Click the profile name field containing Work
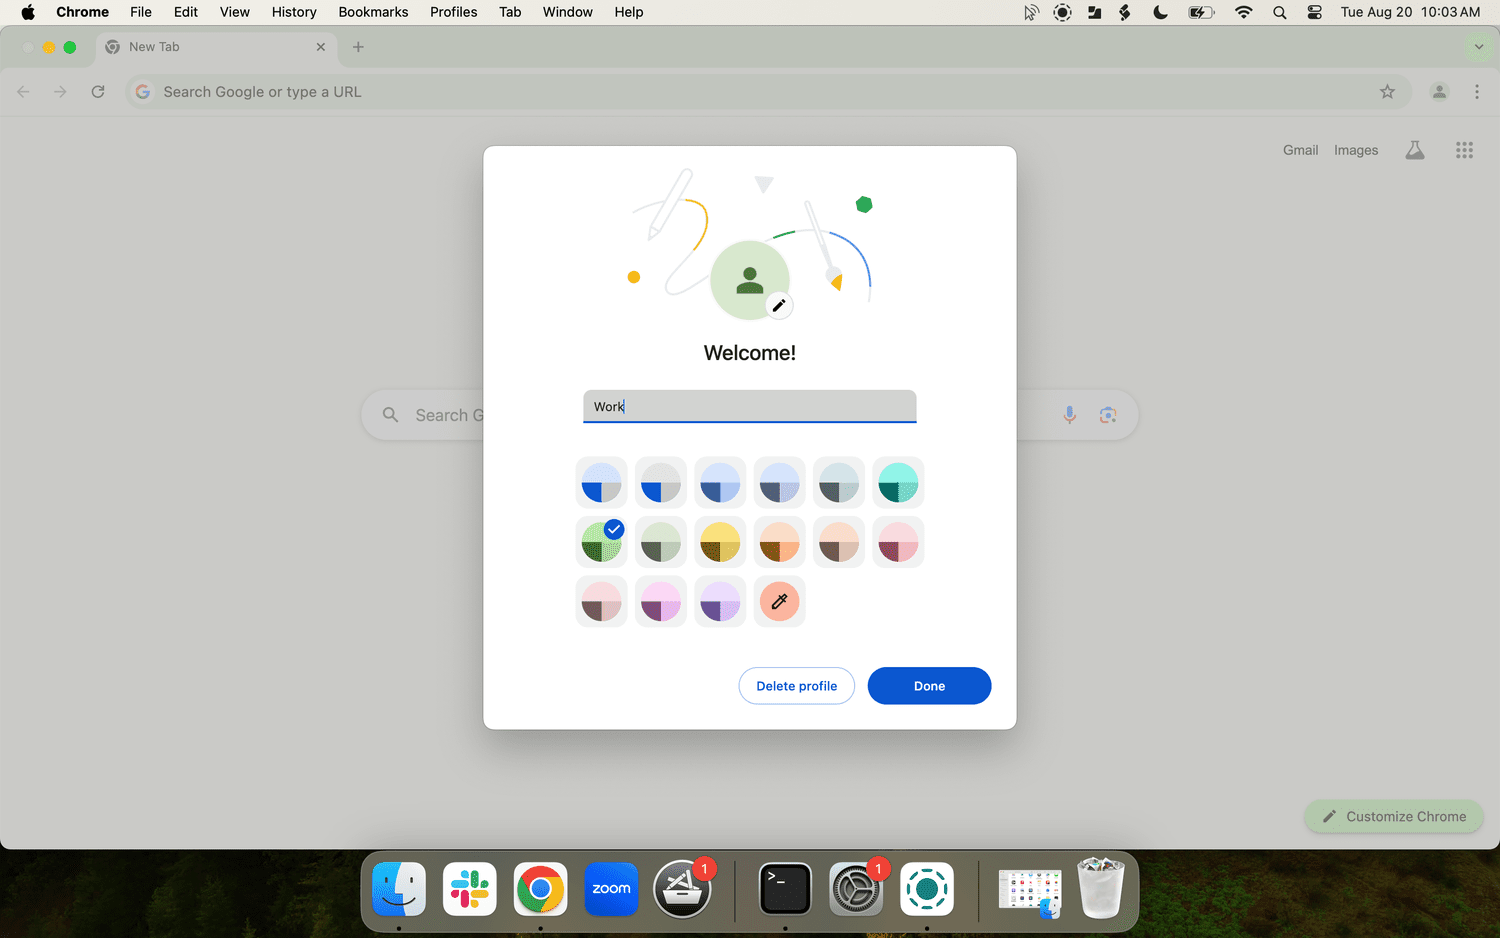 [749, 406]
